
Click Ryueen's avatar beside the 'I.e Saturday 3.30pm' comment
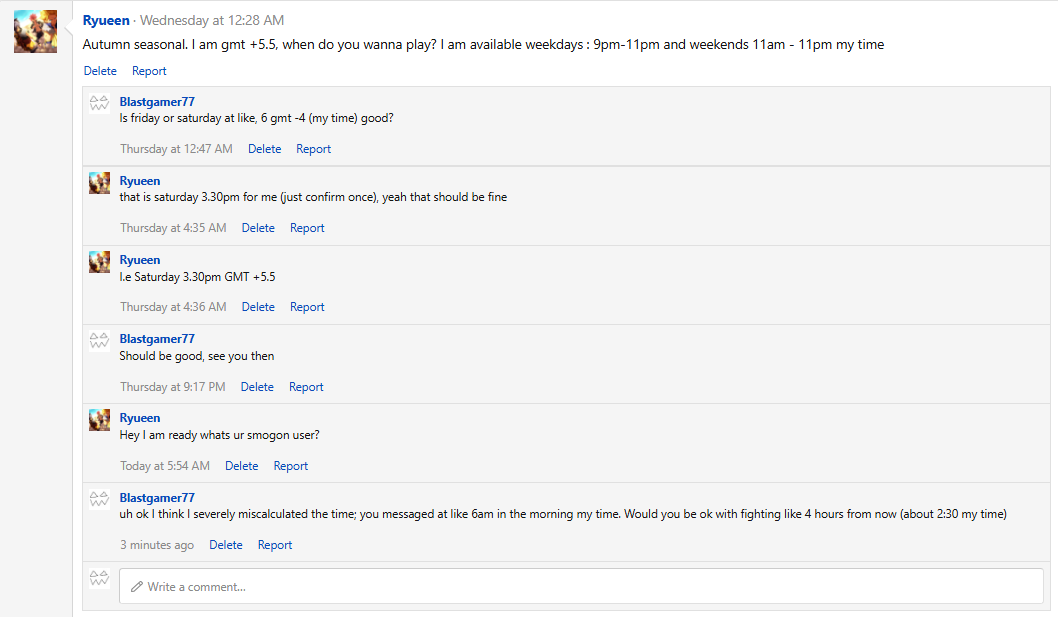(99, 261)
